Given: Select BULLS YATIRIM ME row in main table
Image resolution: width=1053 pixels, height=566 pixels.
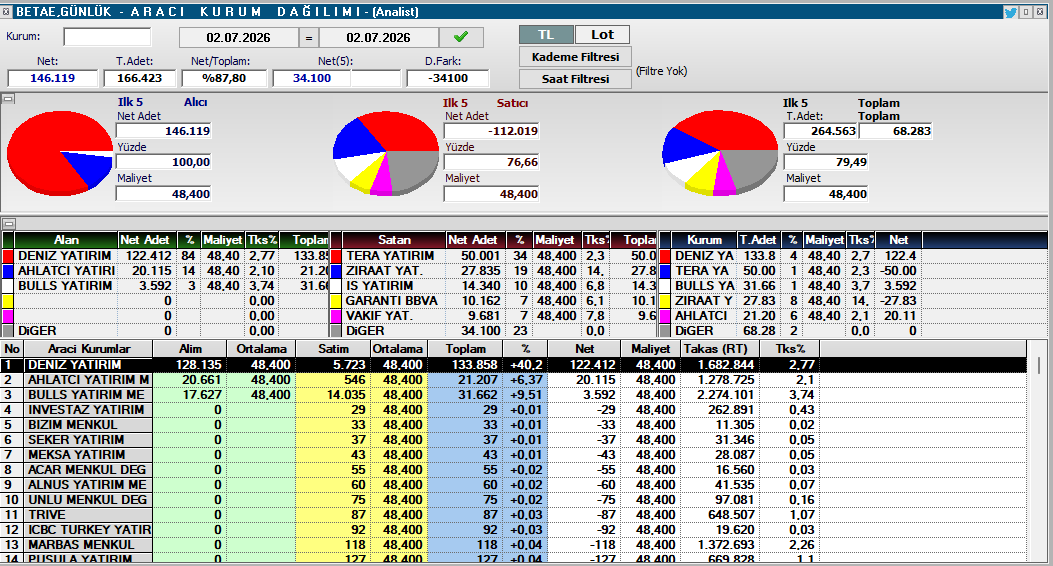Looking at the screenshot, I should (x=514, y=395).
